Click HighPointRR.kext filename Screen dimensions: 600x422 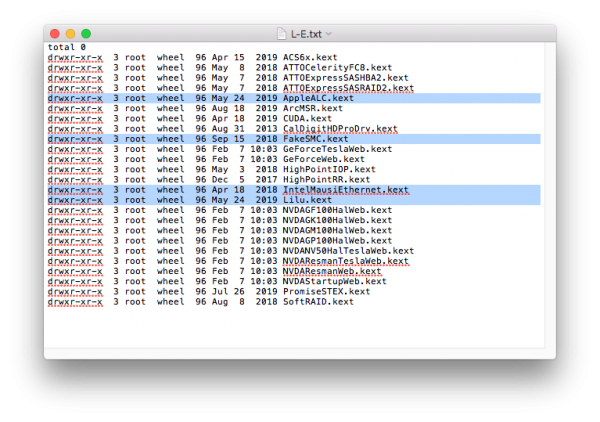pyautogui.click(x=326, y=179)
